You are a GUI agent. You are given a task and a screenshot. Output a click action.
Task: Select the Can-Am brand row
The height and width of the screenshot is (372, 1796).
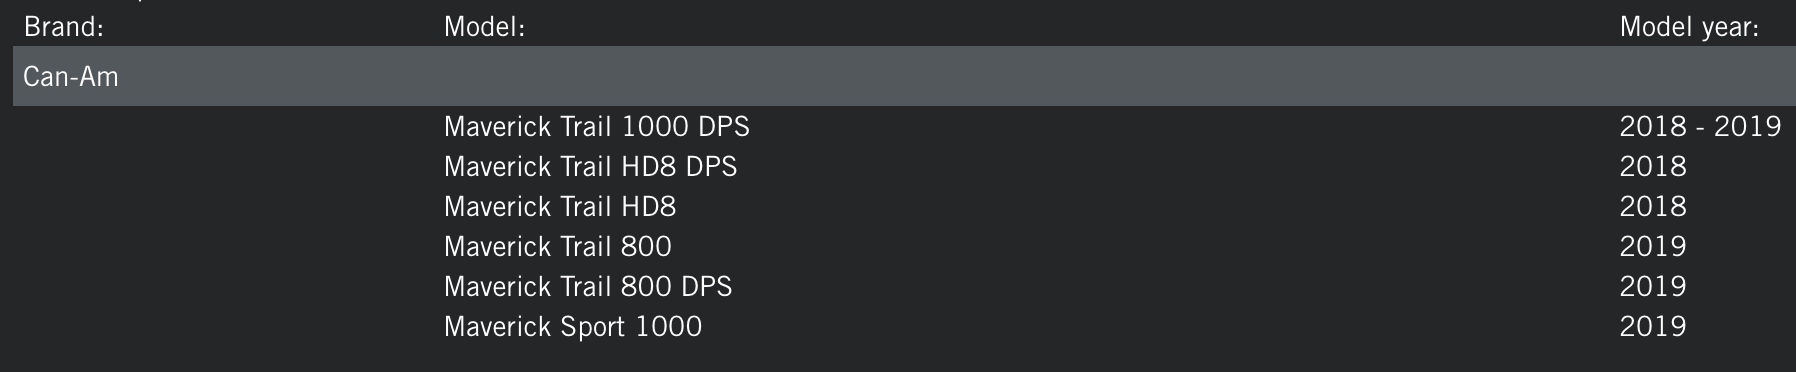pos(904,76)
